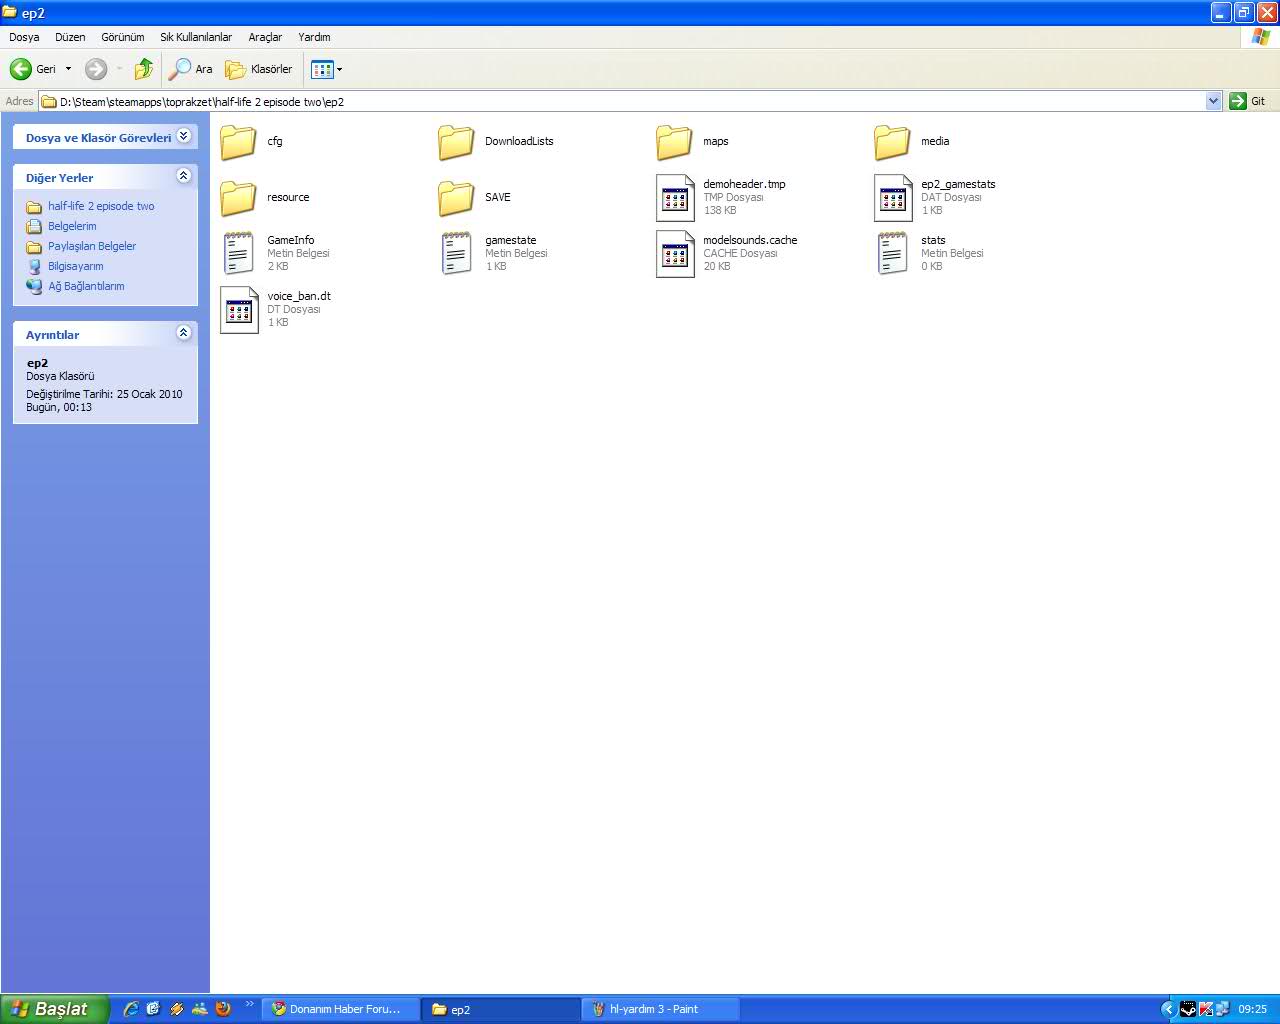
Task: Open the forward history dropdown arrow
Action: (x=119, y=69)
